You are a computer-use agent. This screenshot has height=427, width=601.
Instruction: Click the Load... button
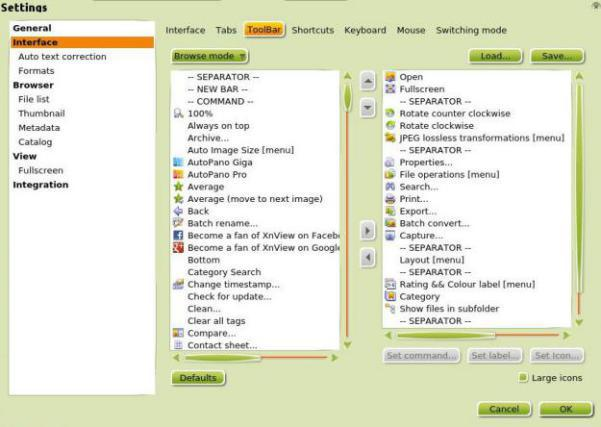point(495,56)
